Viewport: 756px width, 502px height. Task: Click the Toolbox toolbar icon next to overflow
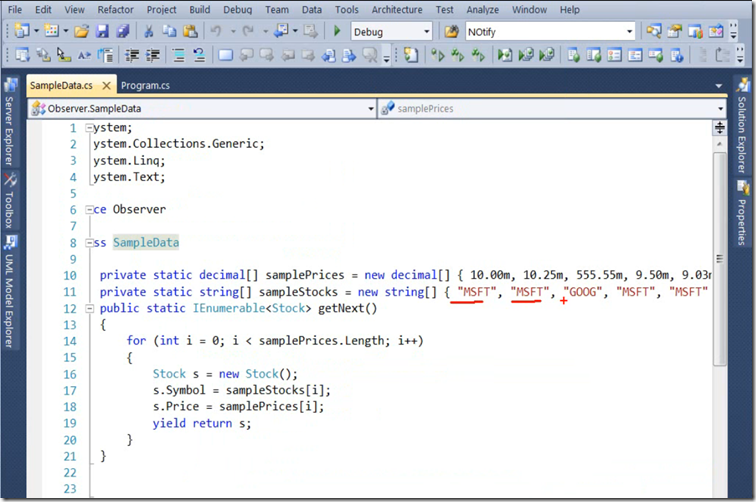[716, 32]
